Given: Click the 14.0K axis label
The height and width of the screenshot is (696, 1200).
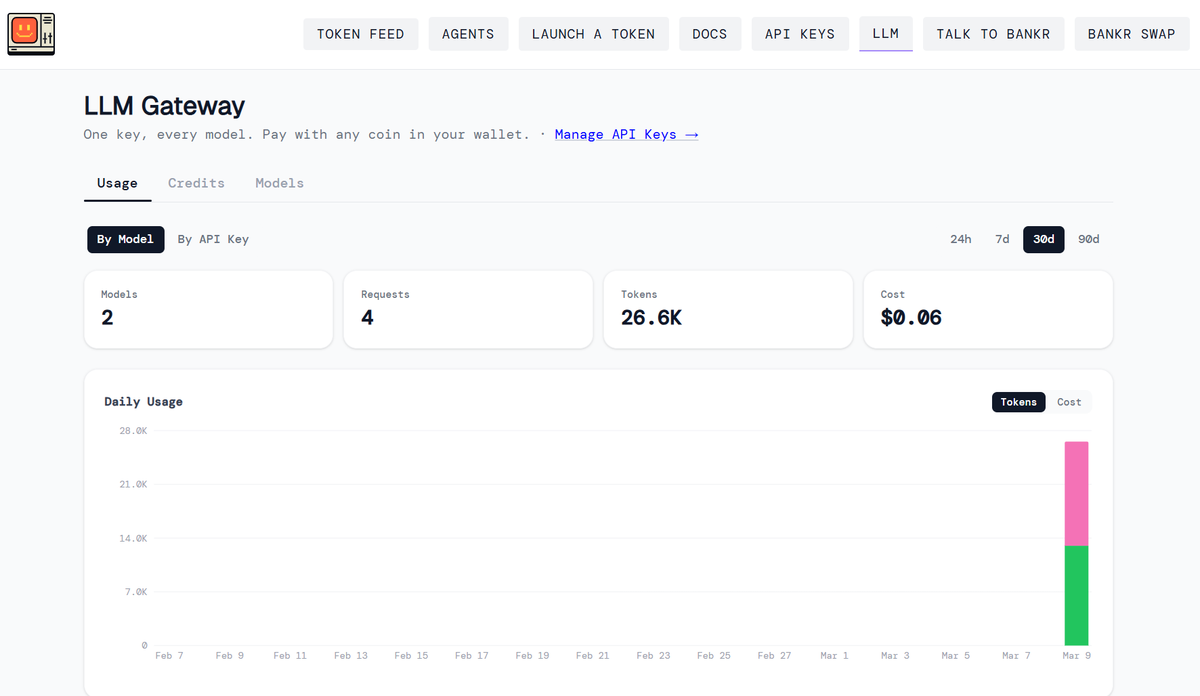Looking at the screenshot, I should (135, 538).
